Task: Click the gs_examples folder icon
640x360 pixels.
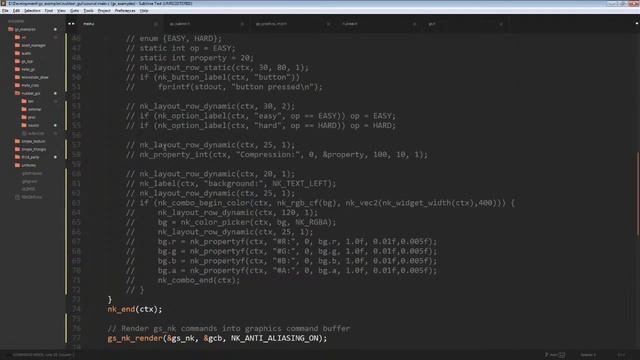Action: (x=11, y=29)
